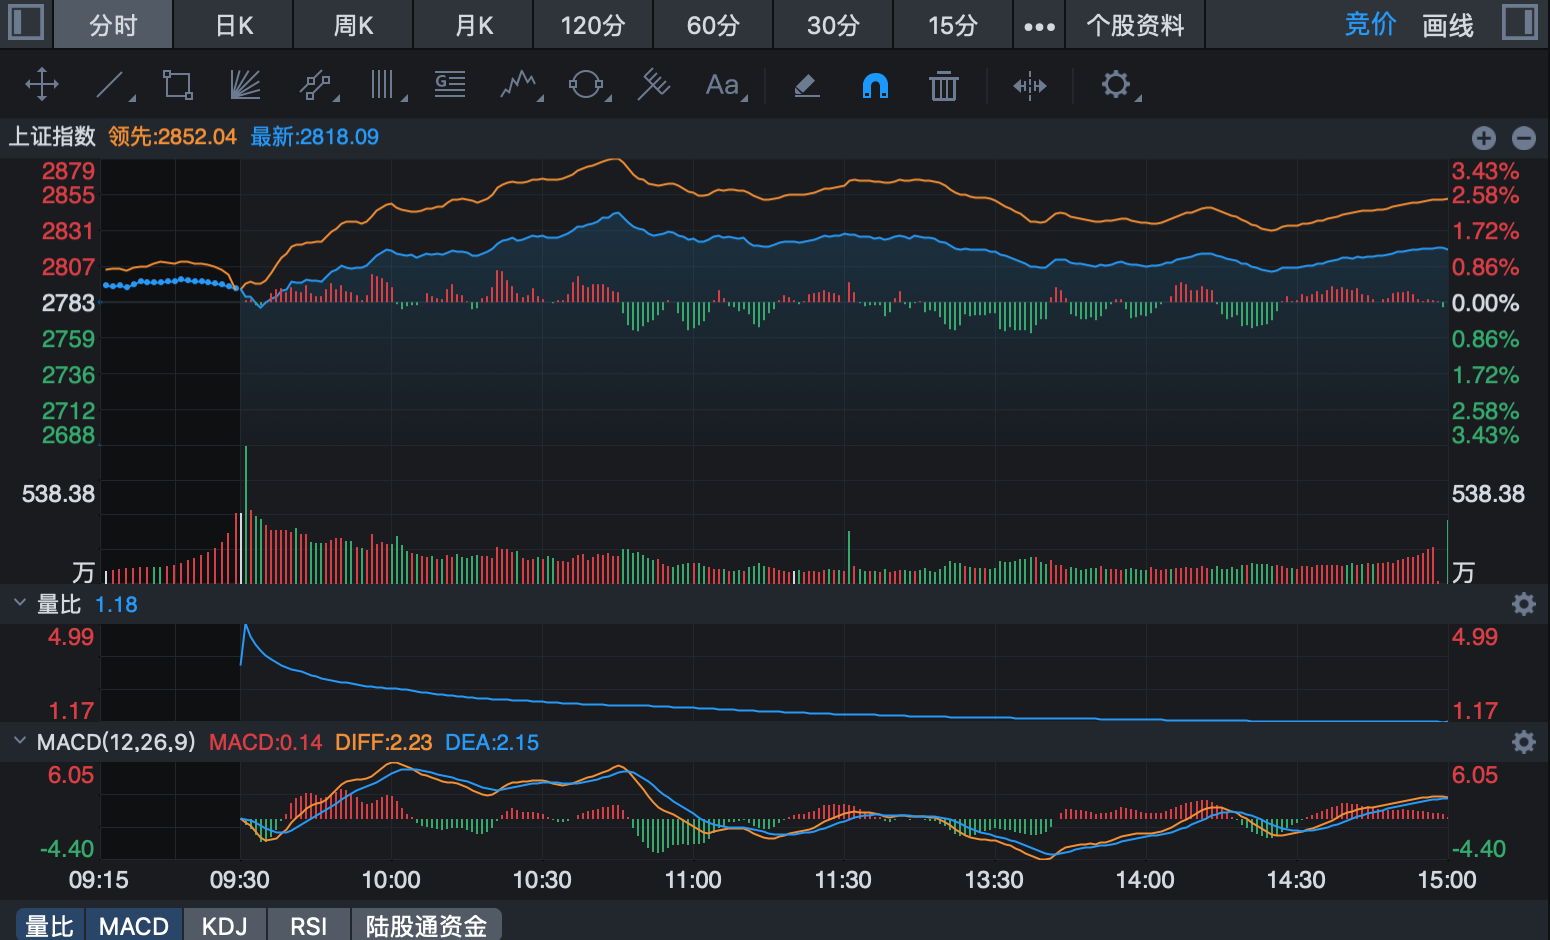Select the 120分 timeframe tab
Screen dimensions: 1550x940
[x=593, y=24]
